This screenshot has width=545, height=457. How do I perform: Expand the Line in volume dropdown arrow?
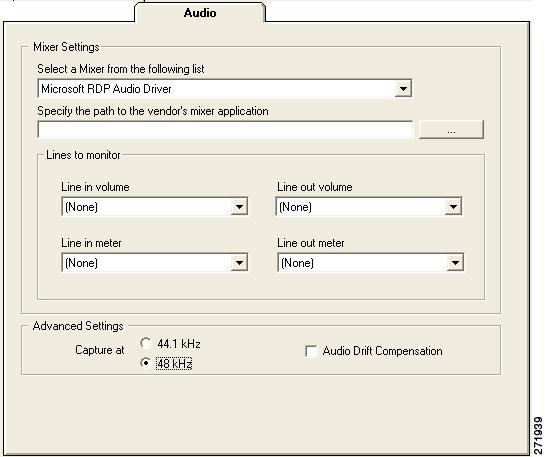tap(239, 207)
